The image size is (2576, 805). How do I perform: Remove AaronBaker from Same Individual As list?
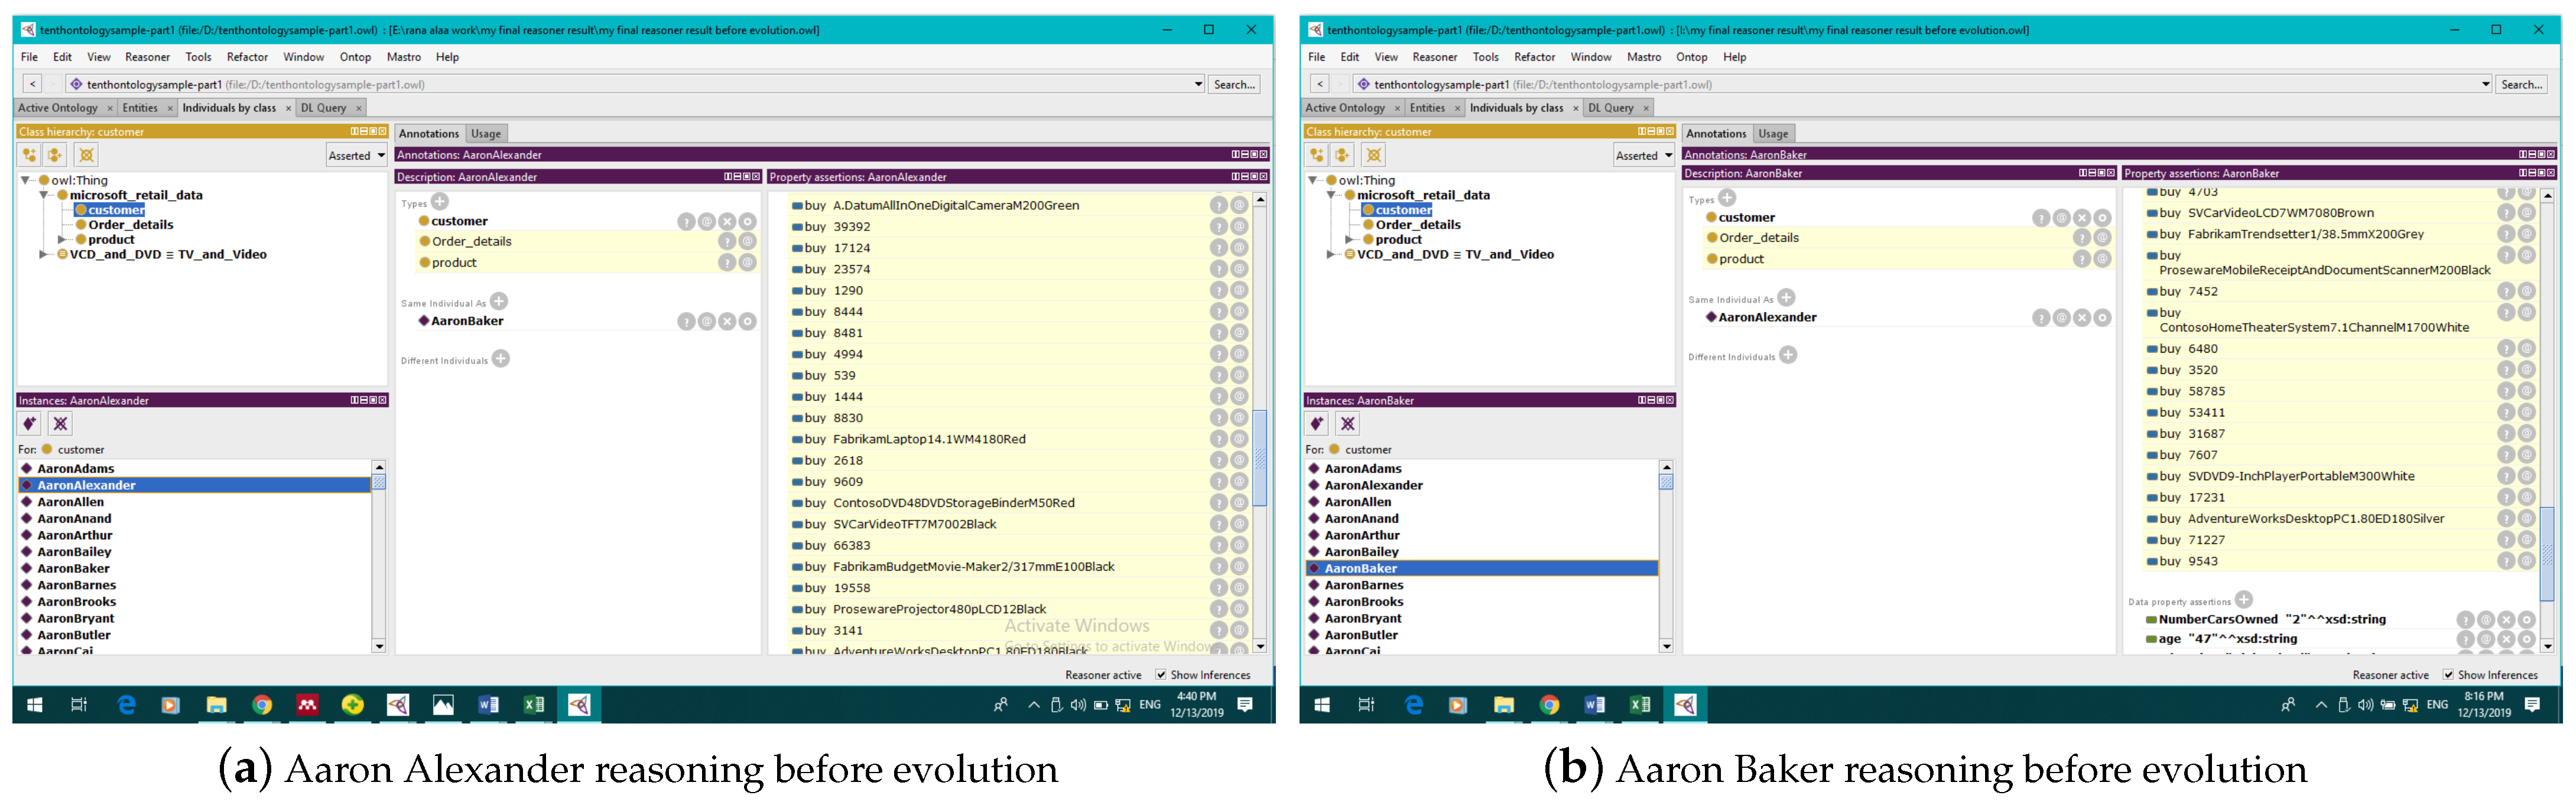click(x=727, y=322)
